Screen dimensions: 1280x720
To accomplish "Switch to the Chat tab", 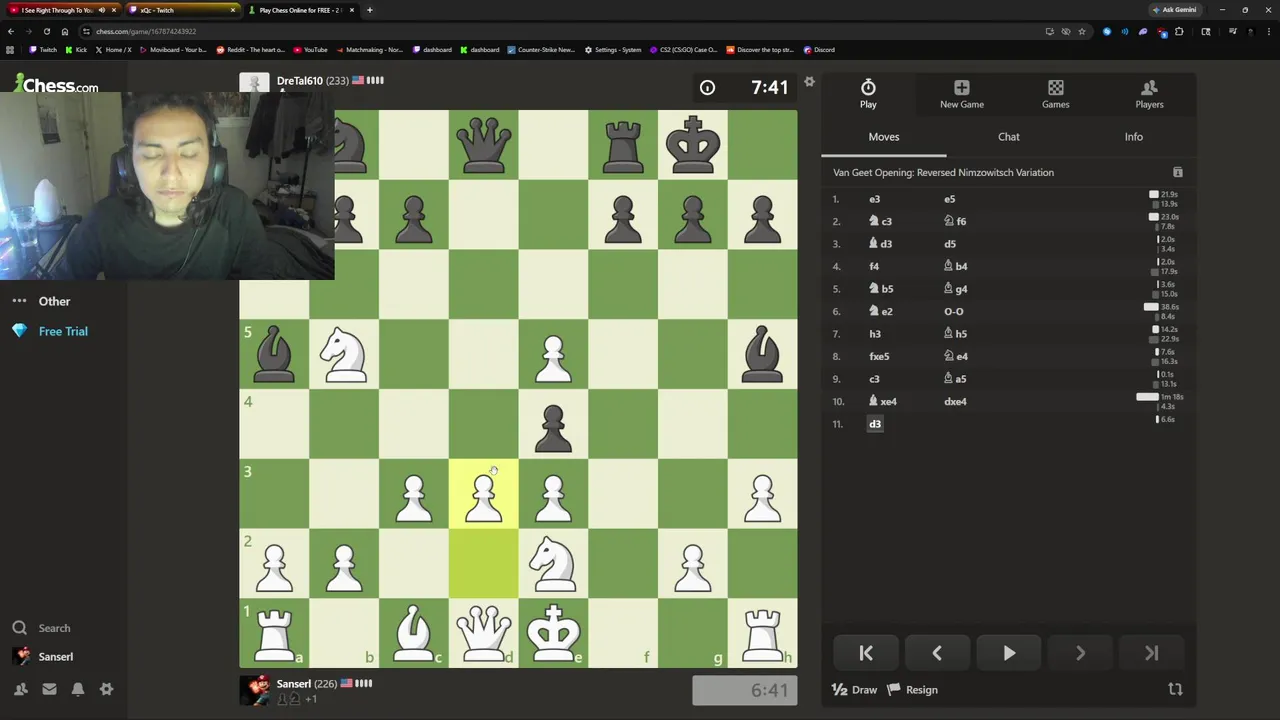I will [1009, 137].
